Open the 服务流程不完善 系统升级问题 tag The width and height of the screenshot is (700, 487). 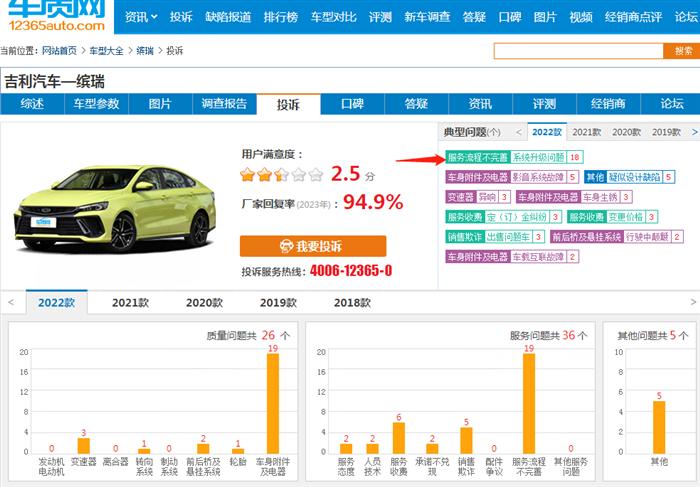514,157
